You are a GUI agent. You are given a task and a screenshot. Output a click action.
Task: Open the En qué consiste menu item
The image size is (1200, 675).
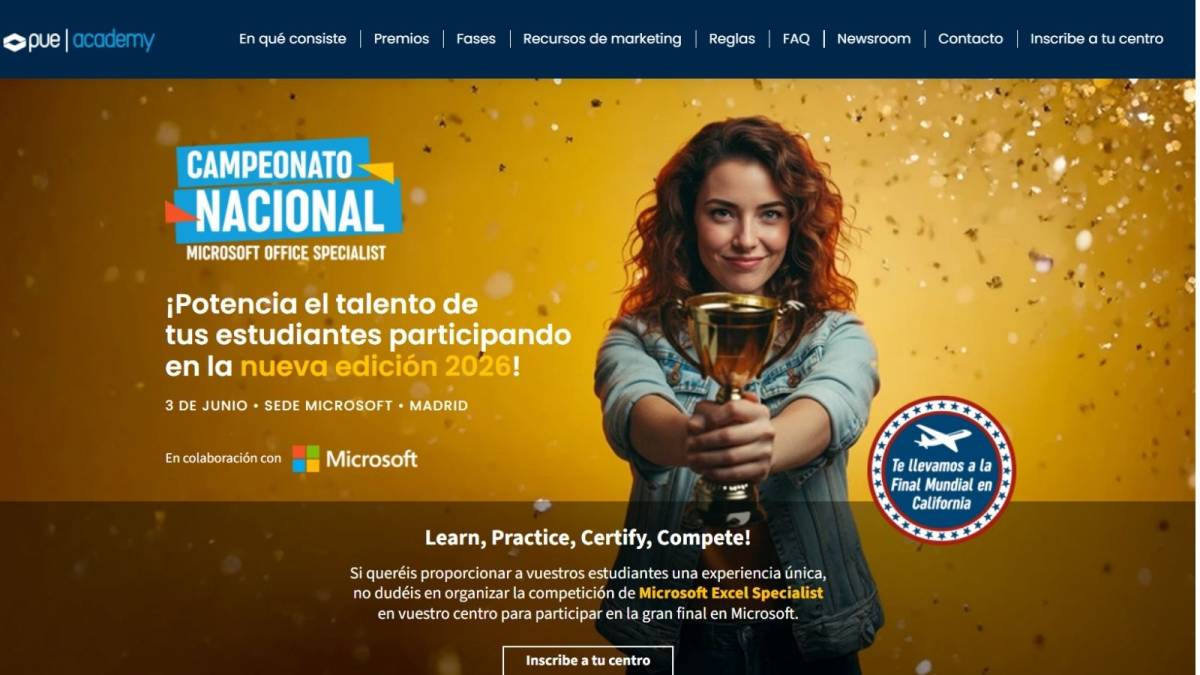(292, 39)
